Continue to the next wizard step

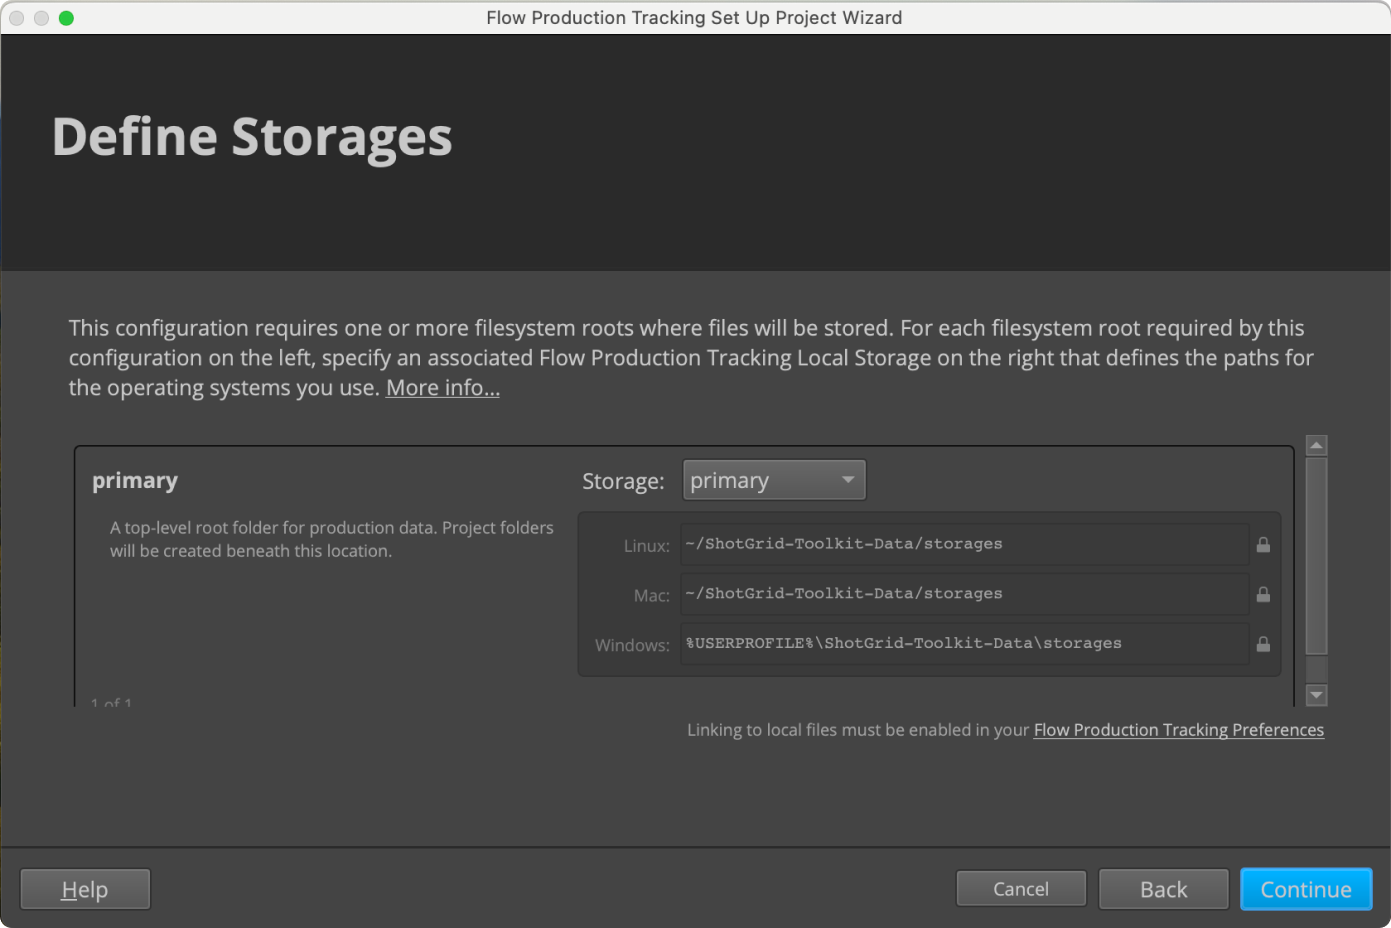coord(1306,889)
